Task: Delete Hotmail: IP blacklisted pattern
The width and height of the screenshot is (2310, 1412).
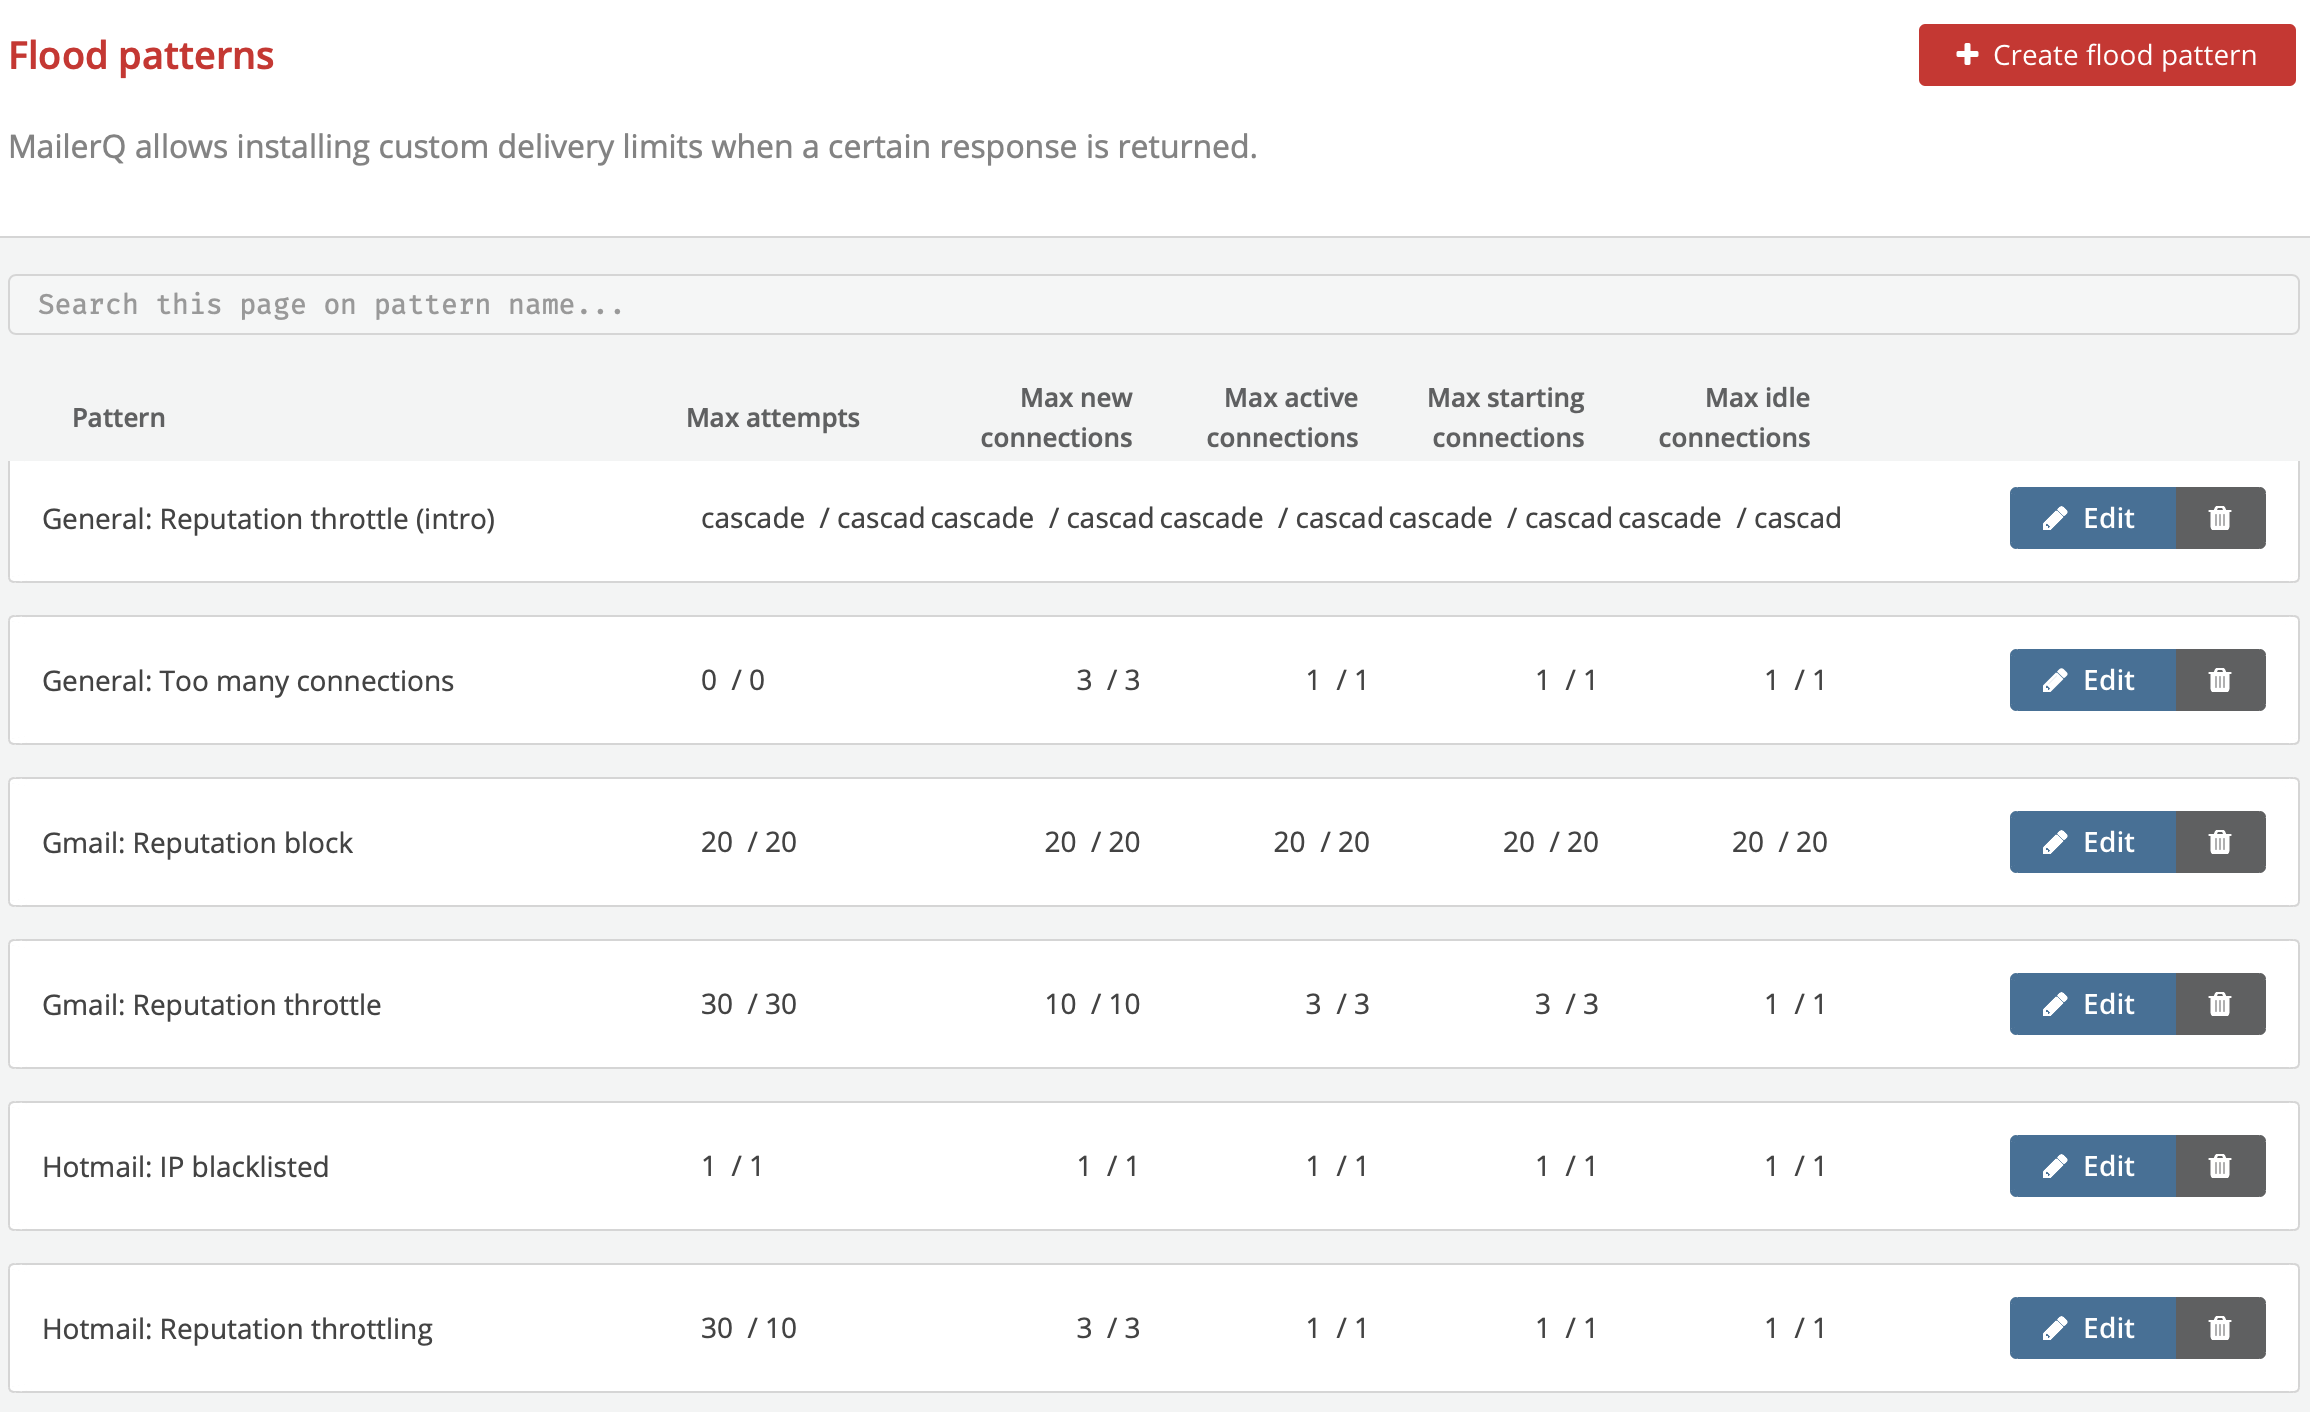Action: (x=2219, y=1166)
